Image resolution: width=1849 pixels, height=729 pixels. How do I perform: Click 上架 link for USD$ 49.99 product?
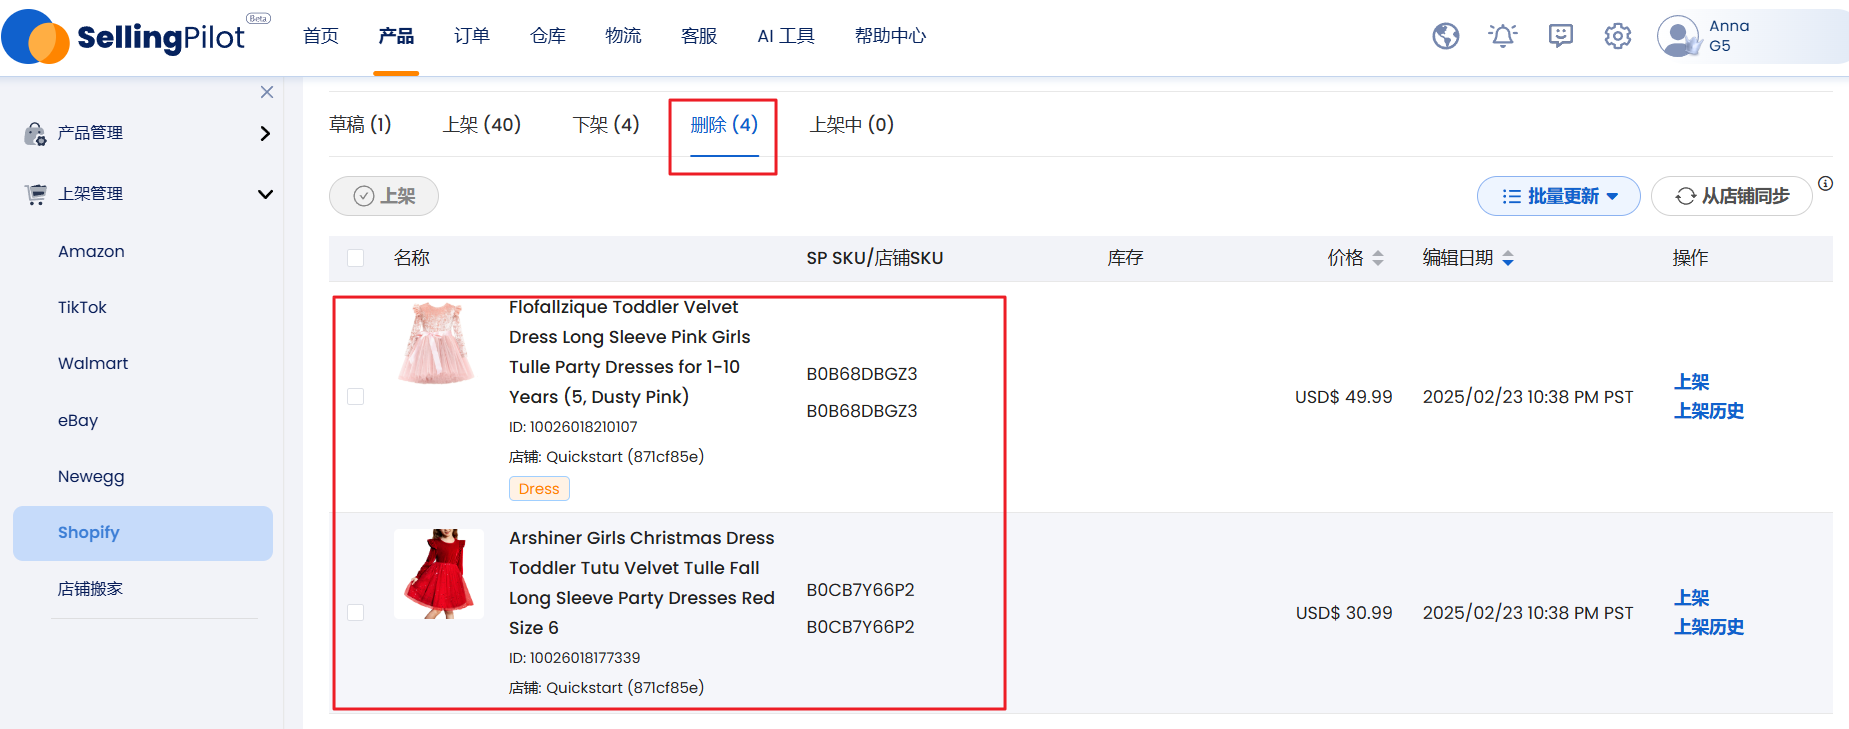pyautogui.click(x=1692, y=382)
